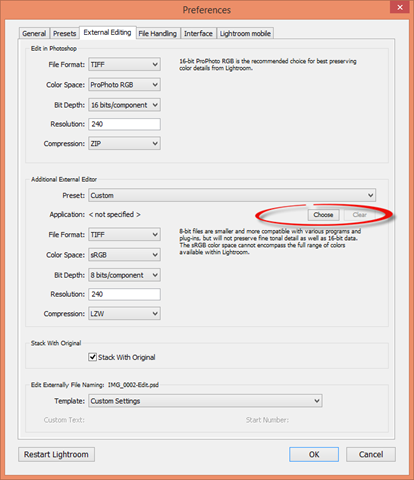
Task: Open the Presets tab
Action: point(65,33)
